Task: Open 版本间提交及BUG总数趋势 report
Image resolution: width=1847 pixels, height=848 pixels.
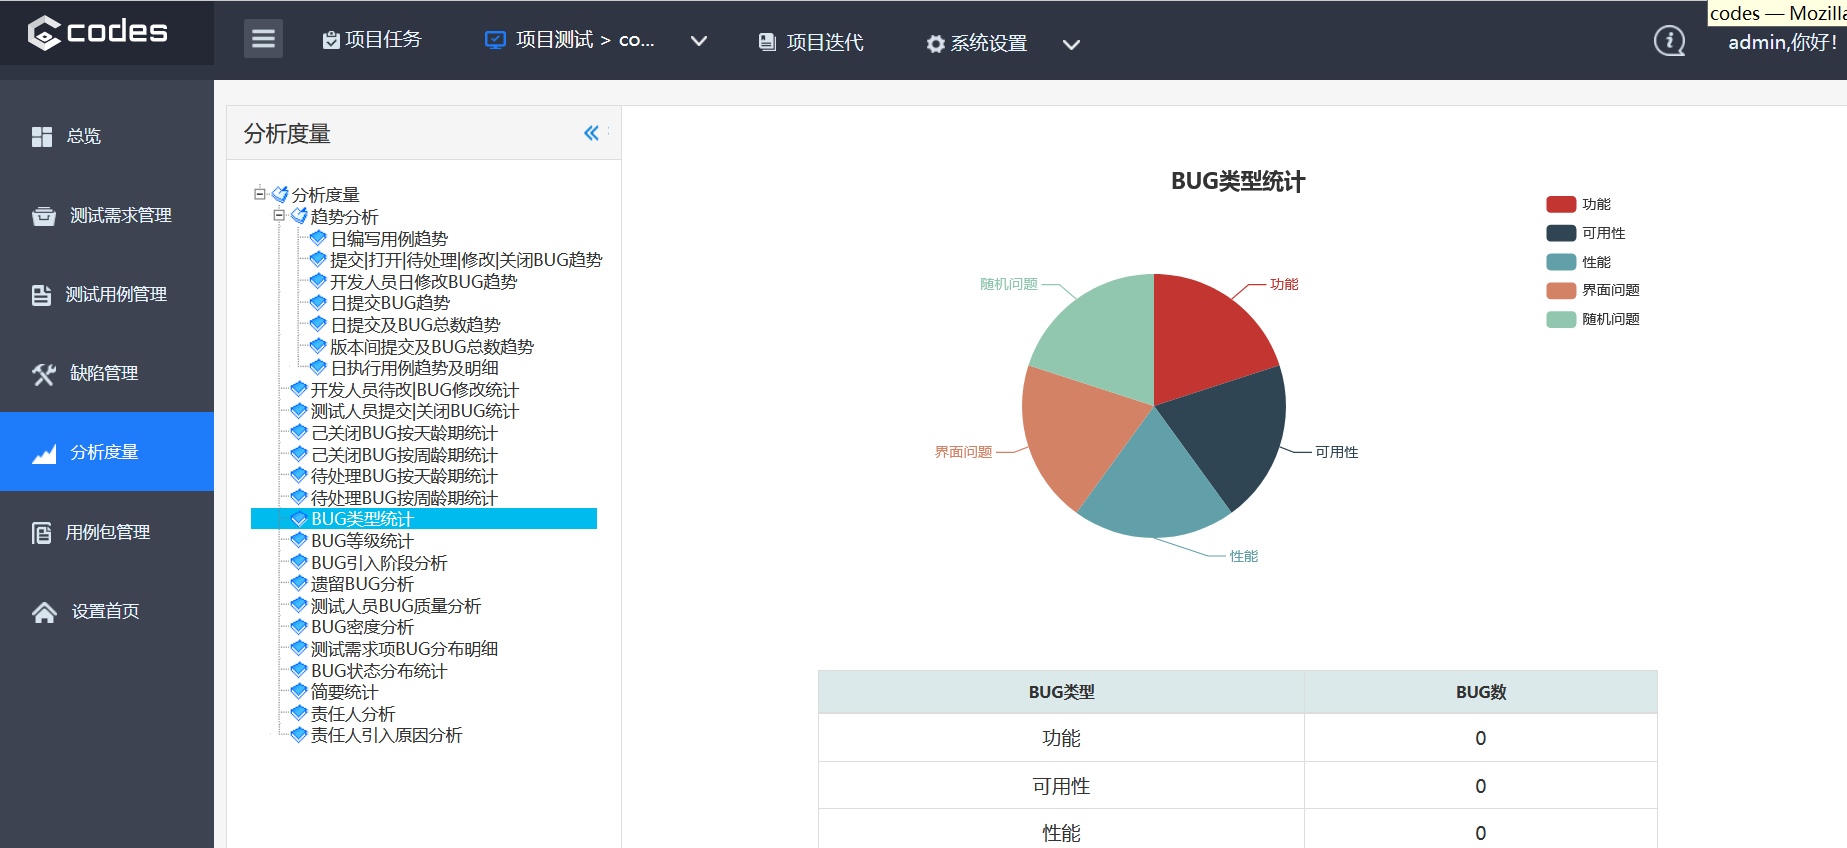Action: tap(432, 347)
